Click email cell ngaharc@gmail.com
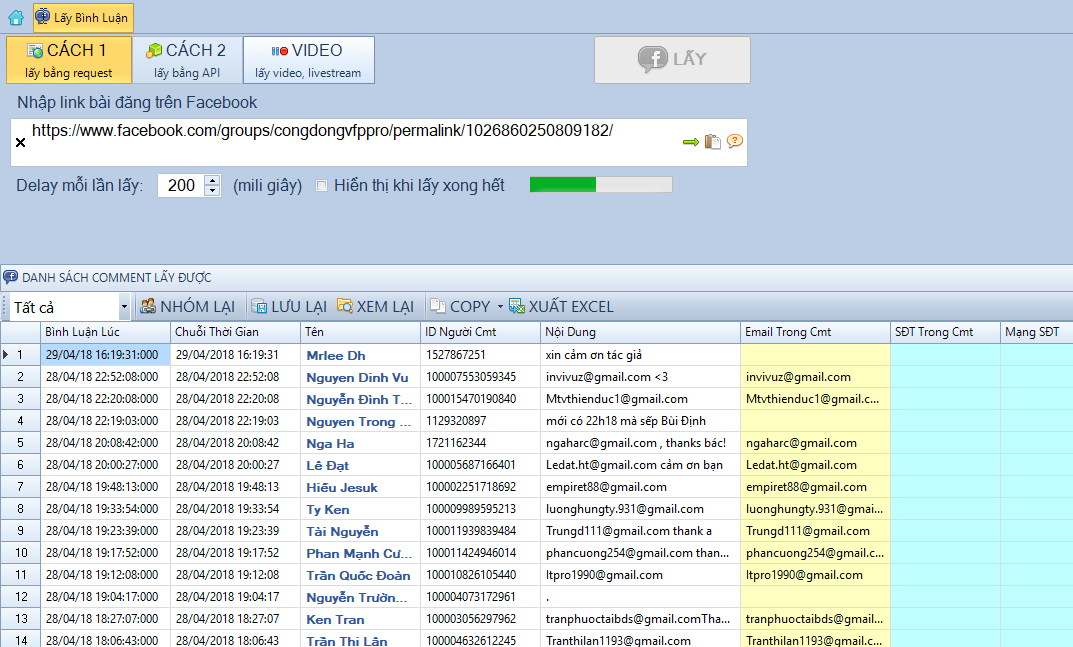 coord(815,443)
